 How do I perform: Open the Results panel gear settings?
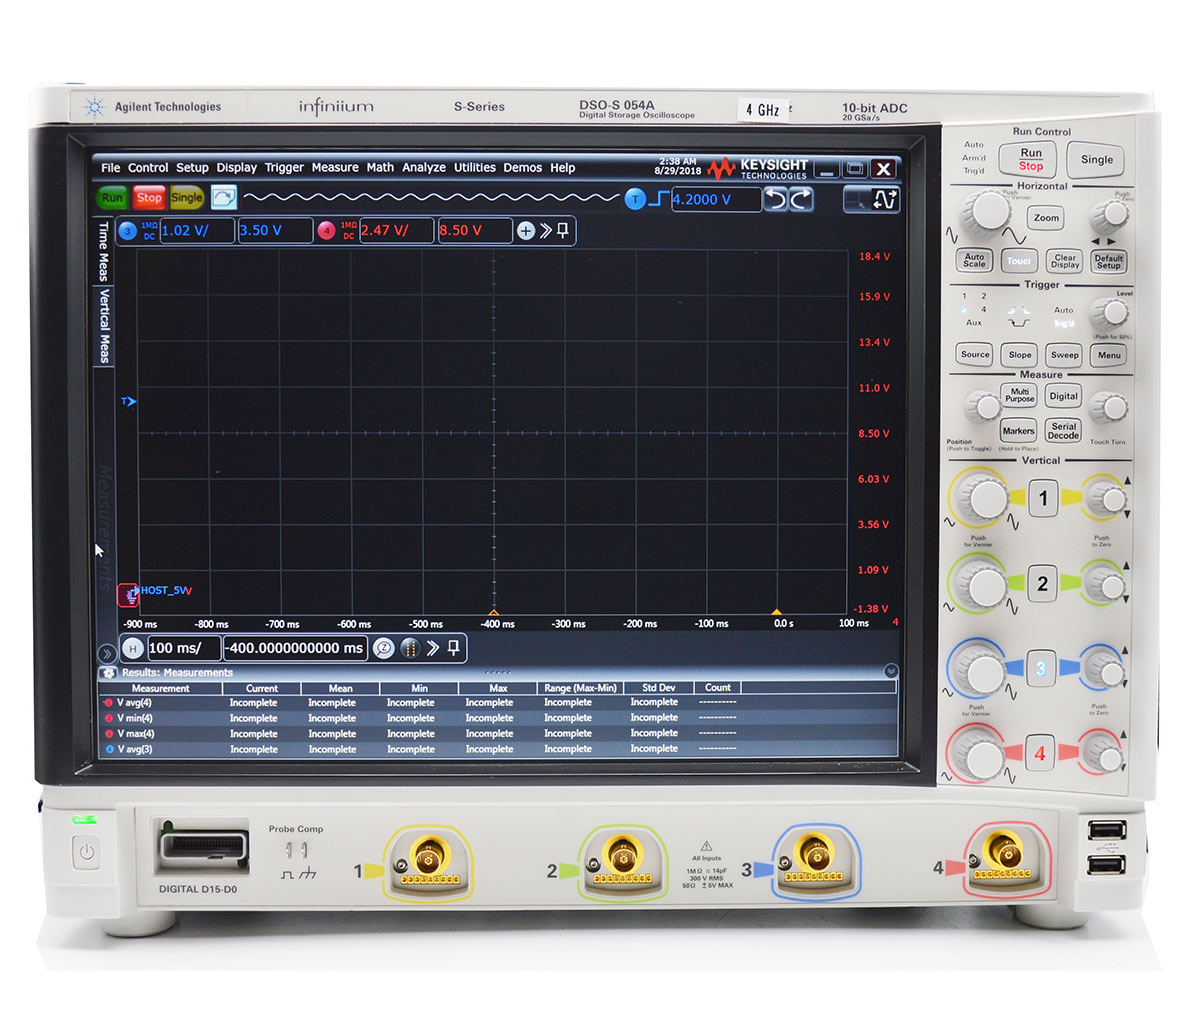(109, 673)
